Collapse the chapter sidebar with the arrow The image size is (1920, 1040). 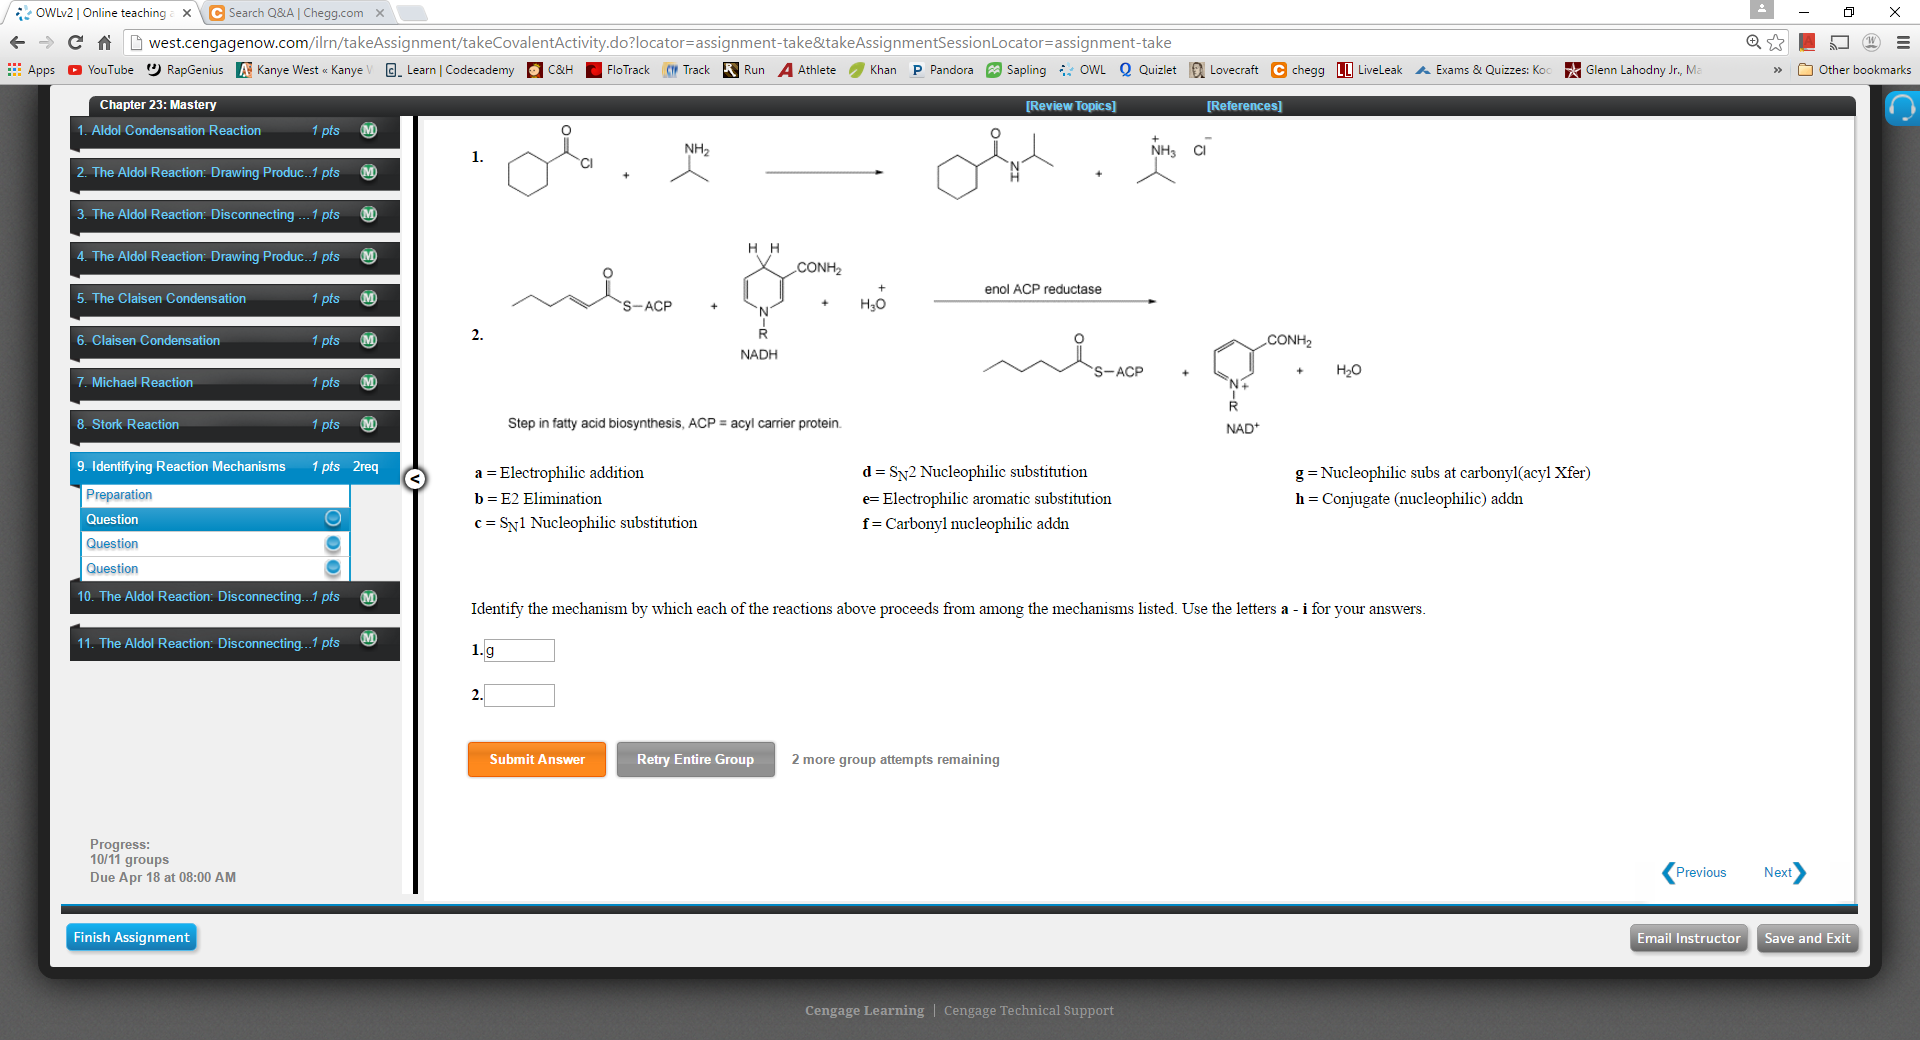click(x=415, y=479)
